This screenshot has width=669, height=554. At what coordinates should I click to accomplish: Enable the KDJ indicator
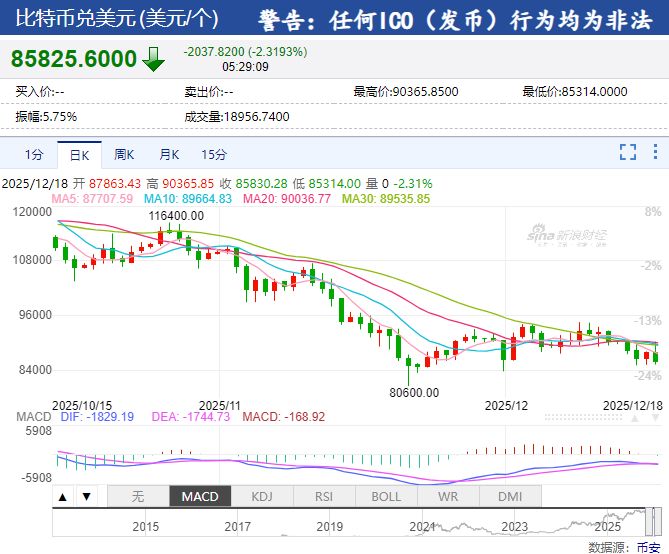pos(262,496)
